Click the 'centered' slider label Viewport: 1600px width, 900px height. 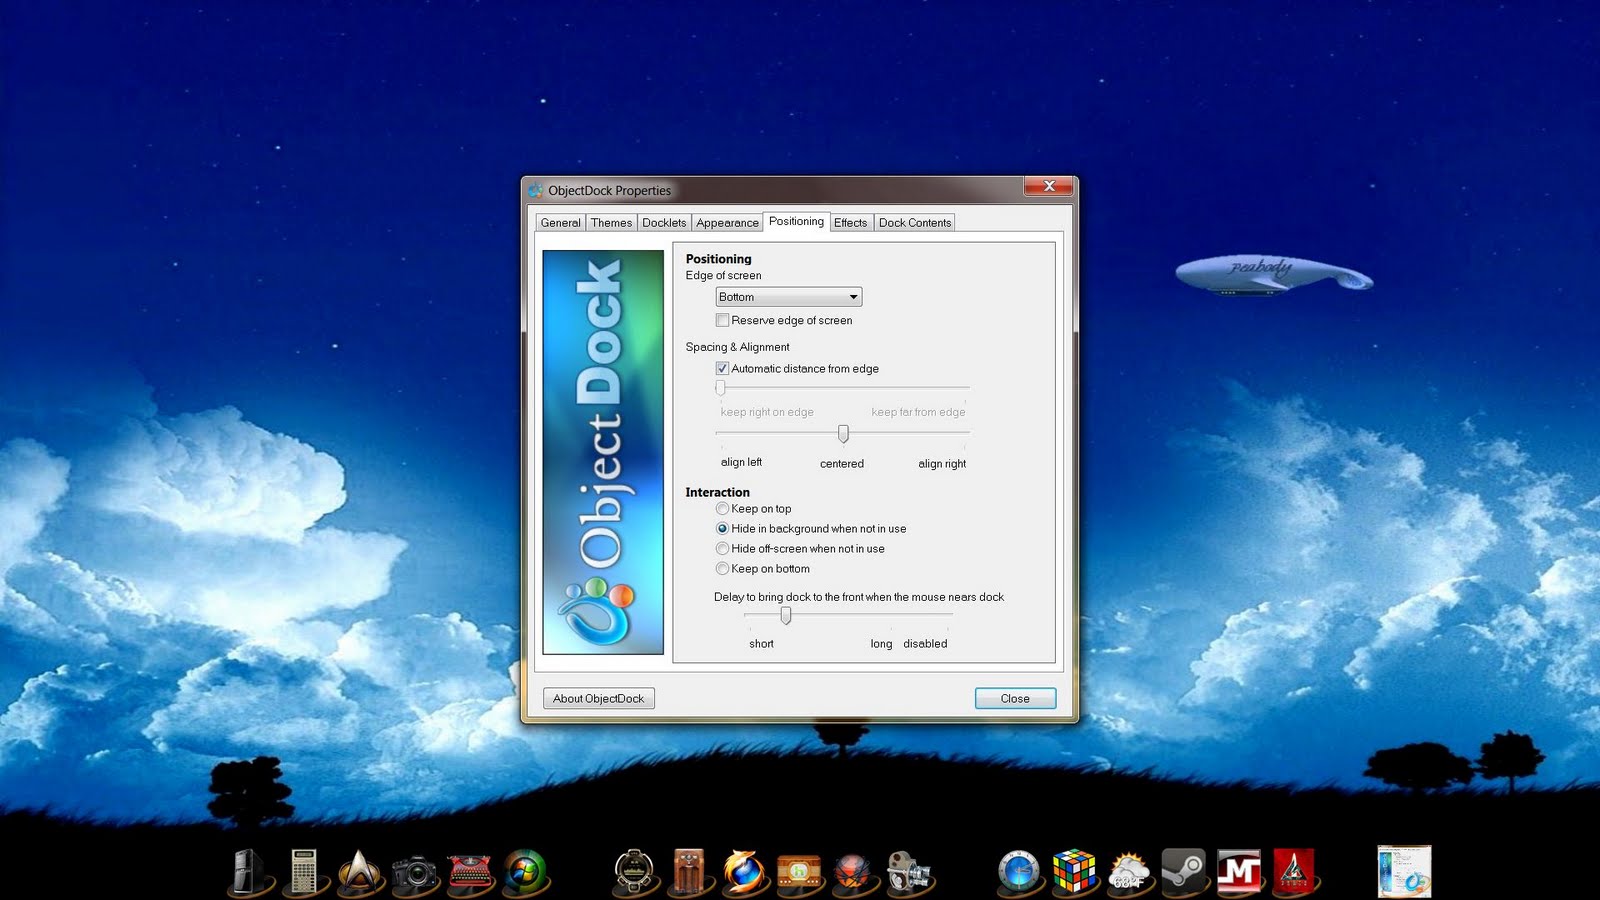coord(842,463)
